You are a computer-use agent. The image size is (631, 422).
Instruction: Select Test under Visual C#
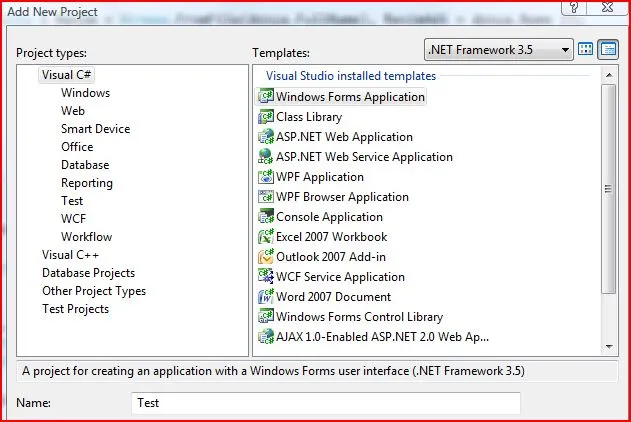point(72,201)
